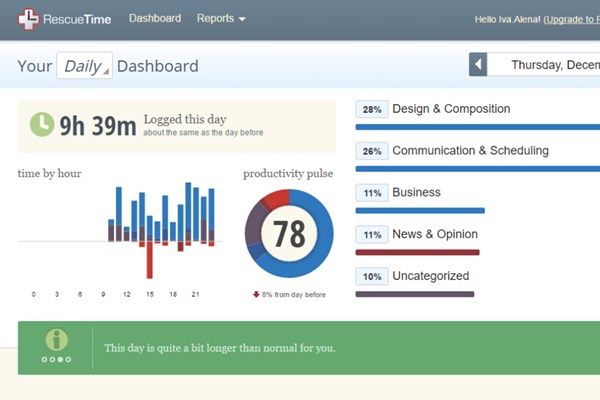Open Communication & Scheduling category
Viewport: 600px width, 400px height.
pyautogui.click(x=469, y=151)
